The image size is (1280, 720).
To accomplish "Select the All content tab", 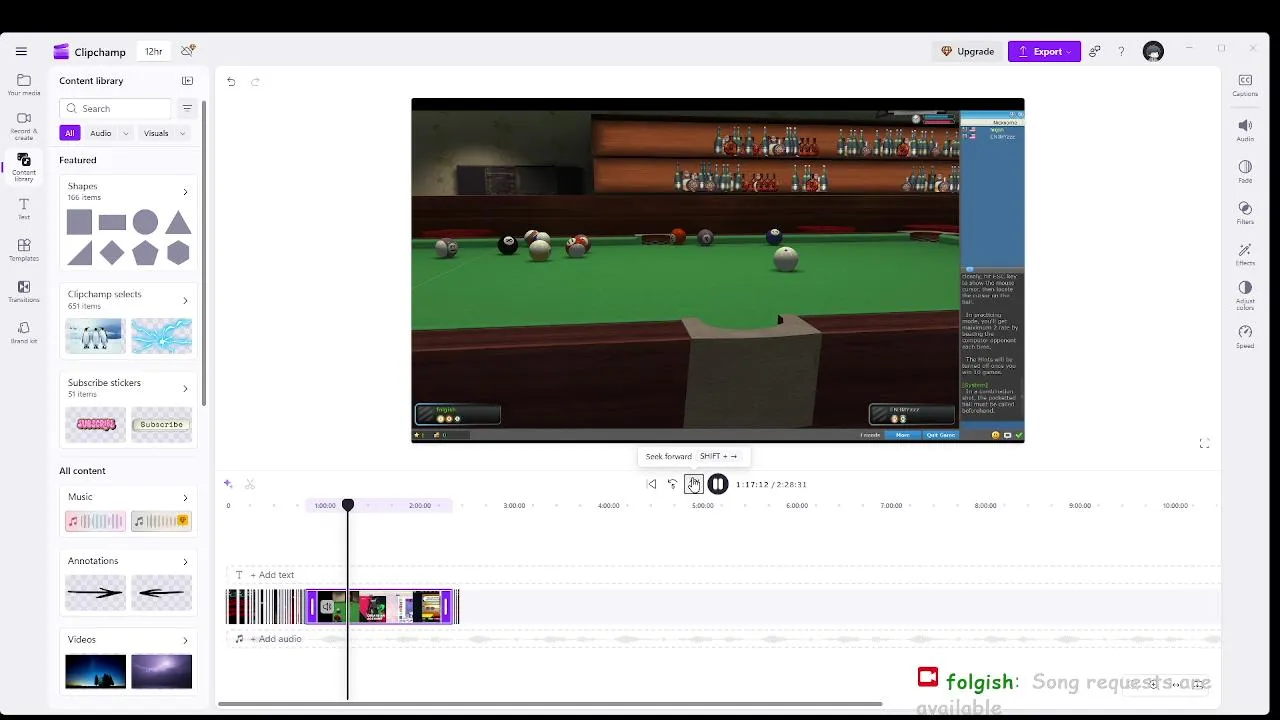I will tap(69, 133).
